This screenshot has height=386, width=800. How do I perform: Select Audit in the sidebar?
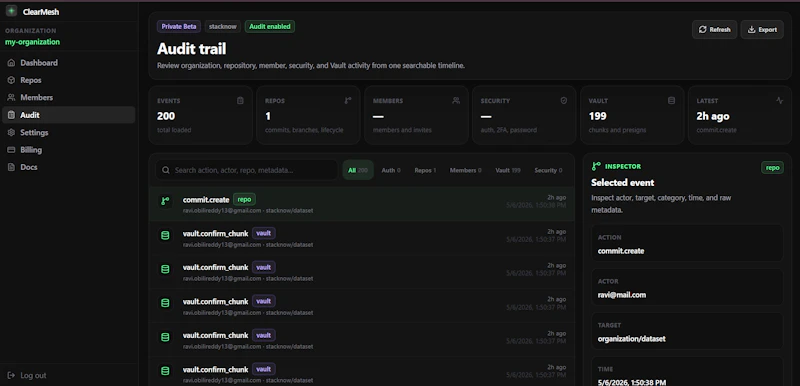coord(68,115)
